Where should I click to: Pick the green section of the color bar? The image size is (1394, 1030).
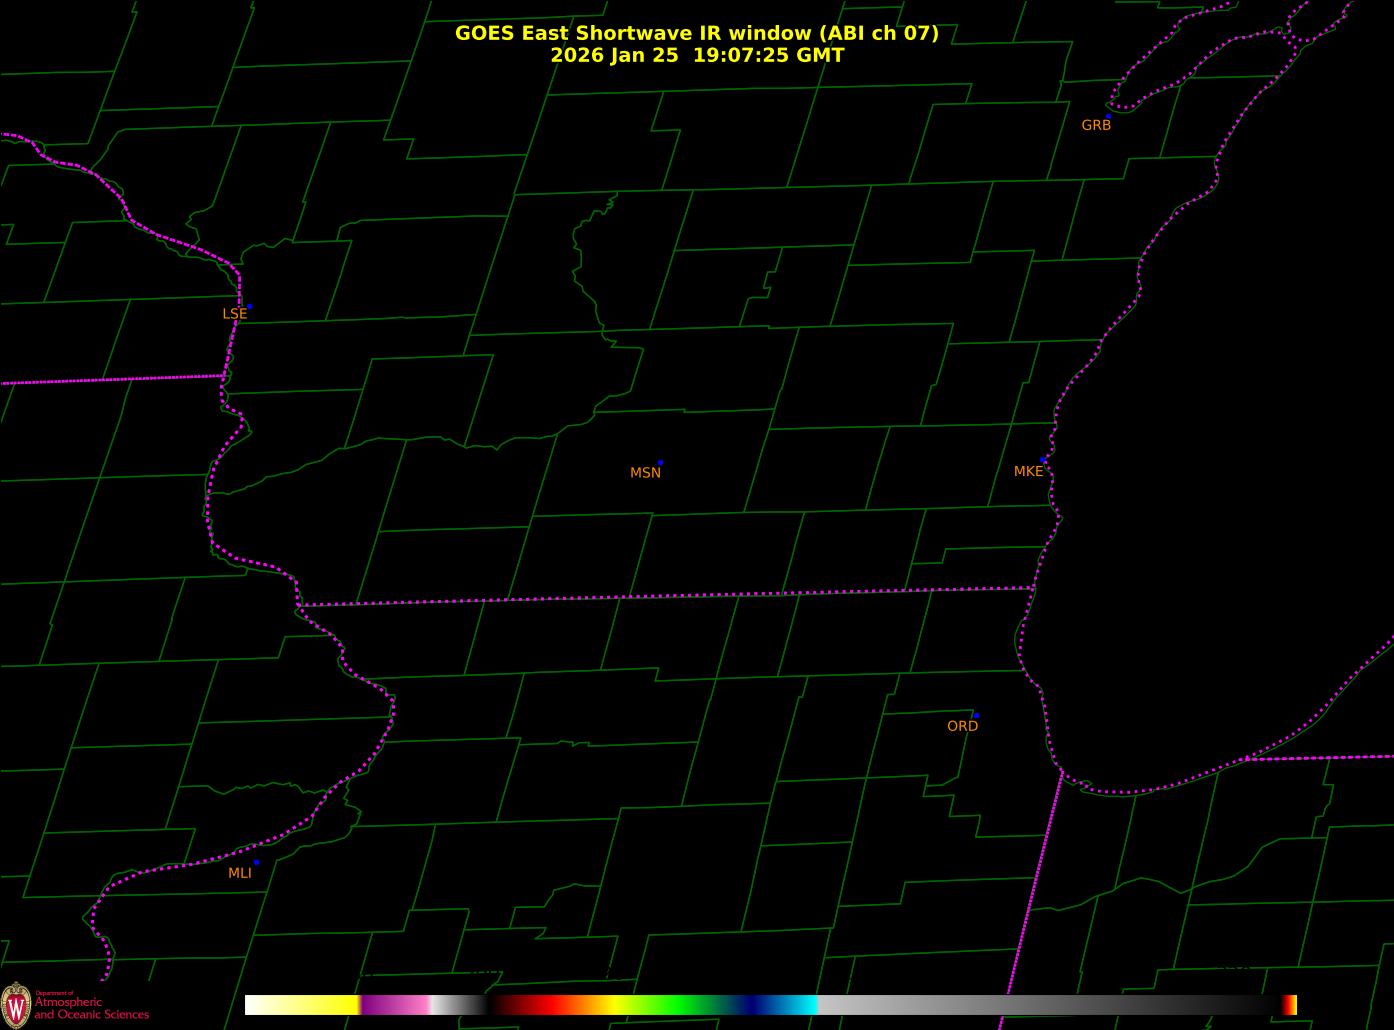tap(680, 1005)
